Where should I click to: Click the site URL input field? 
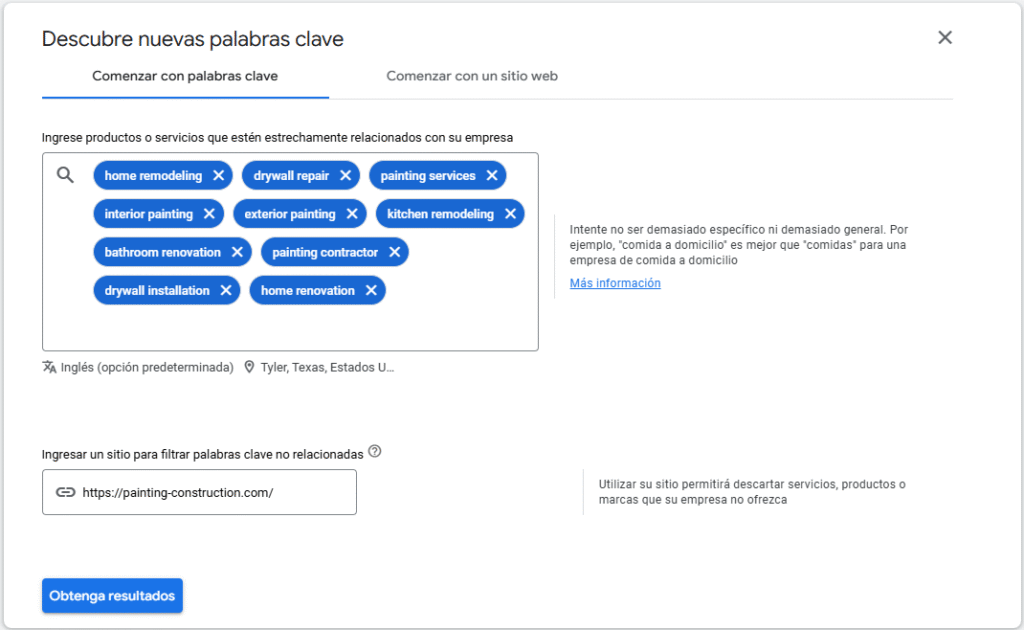199,492
